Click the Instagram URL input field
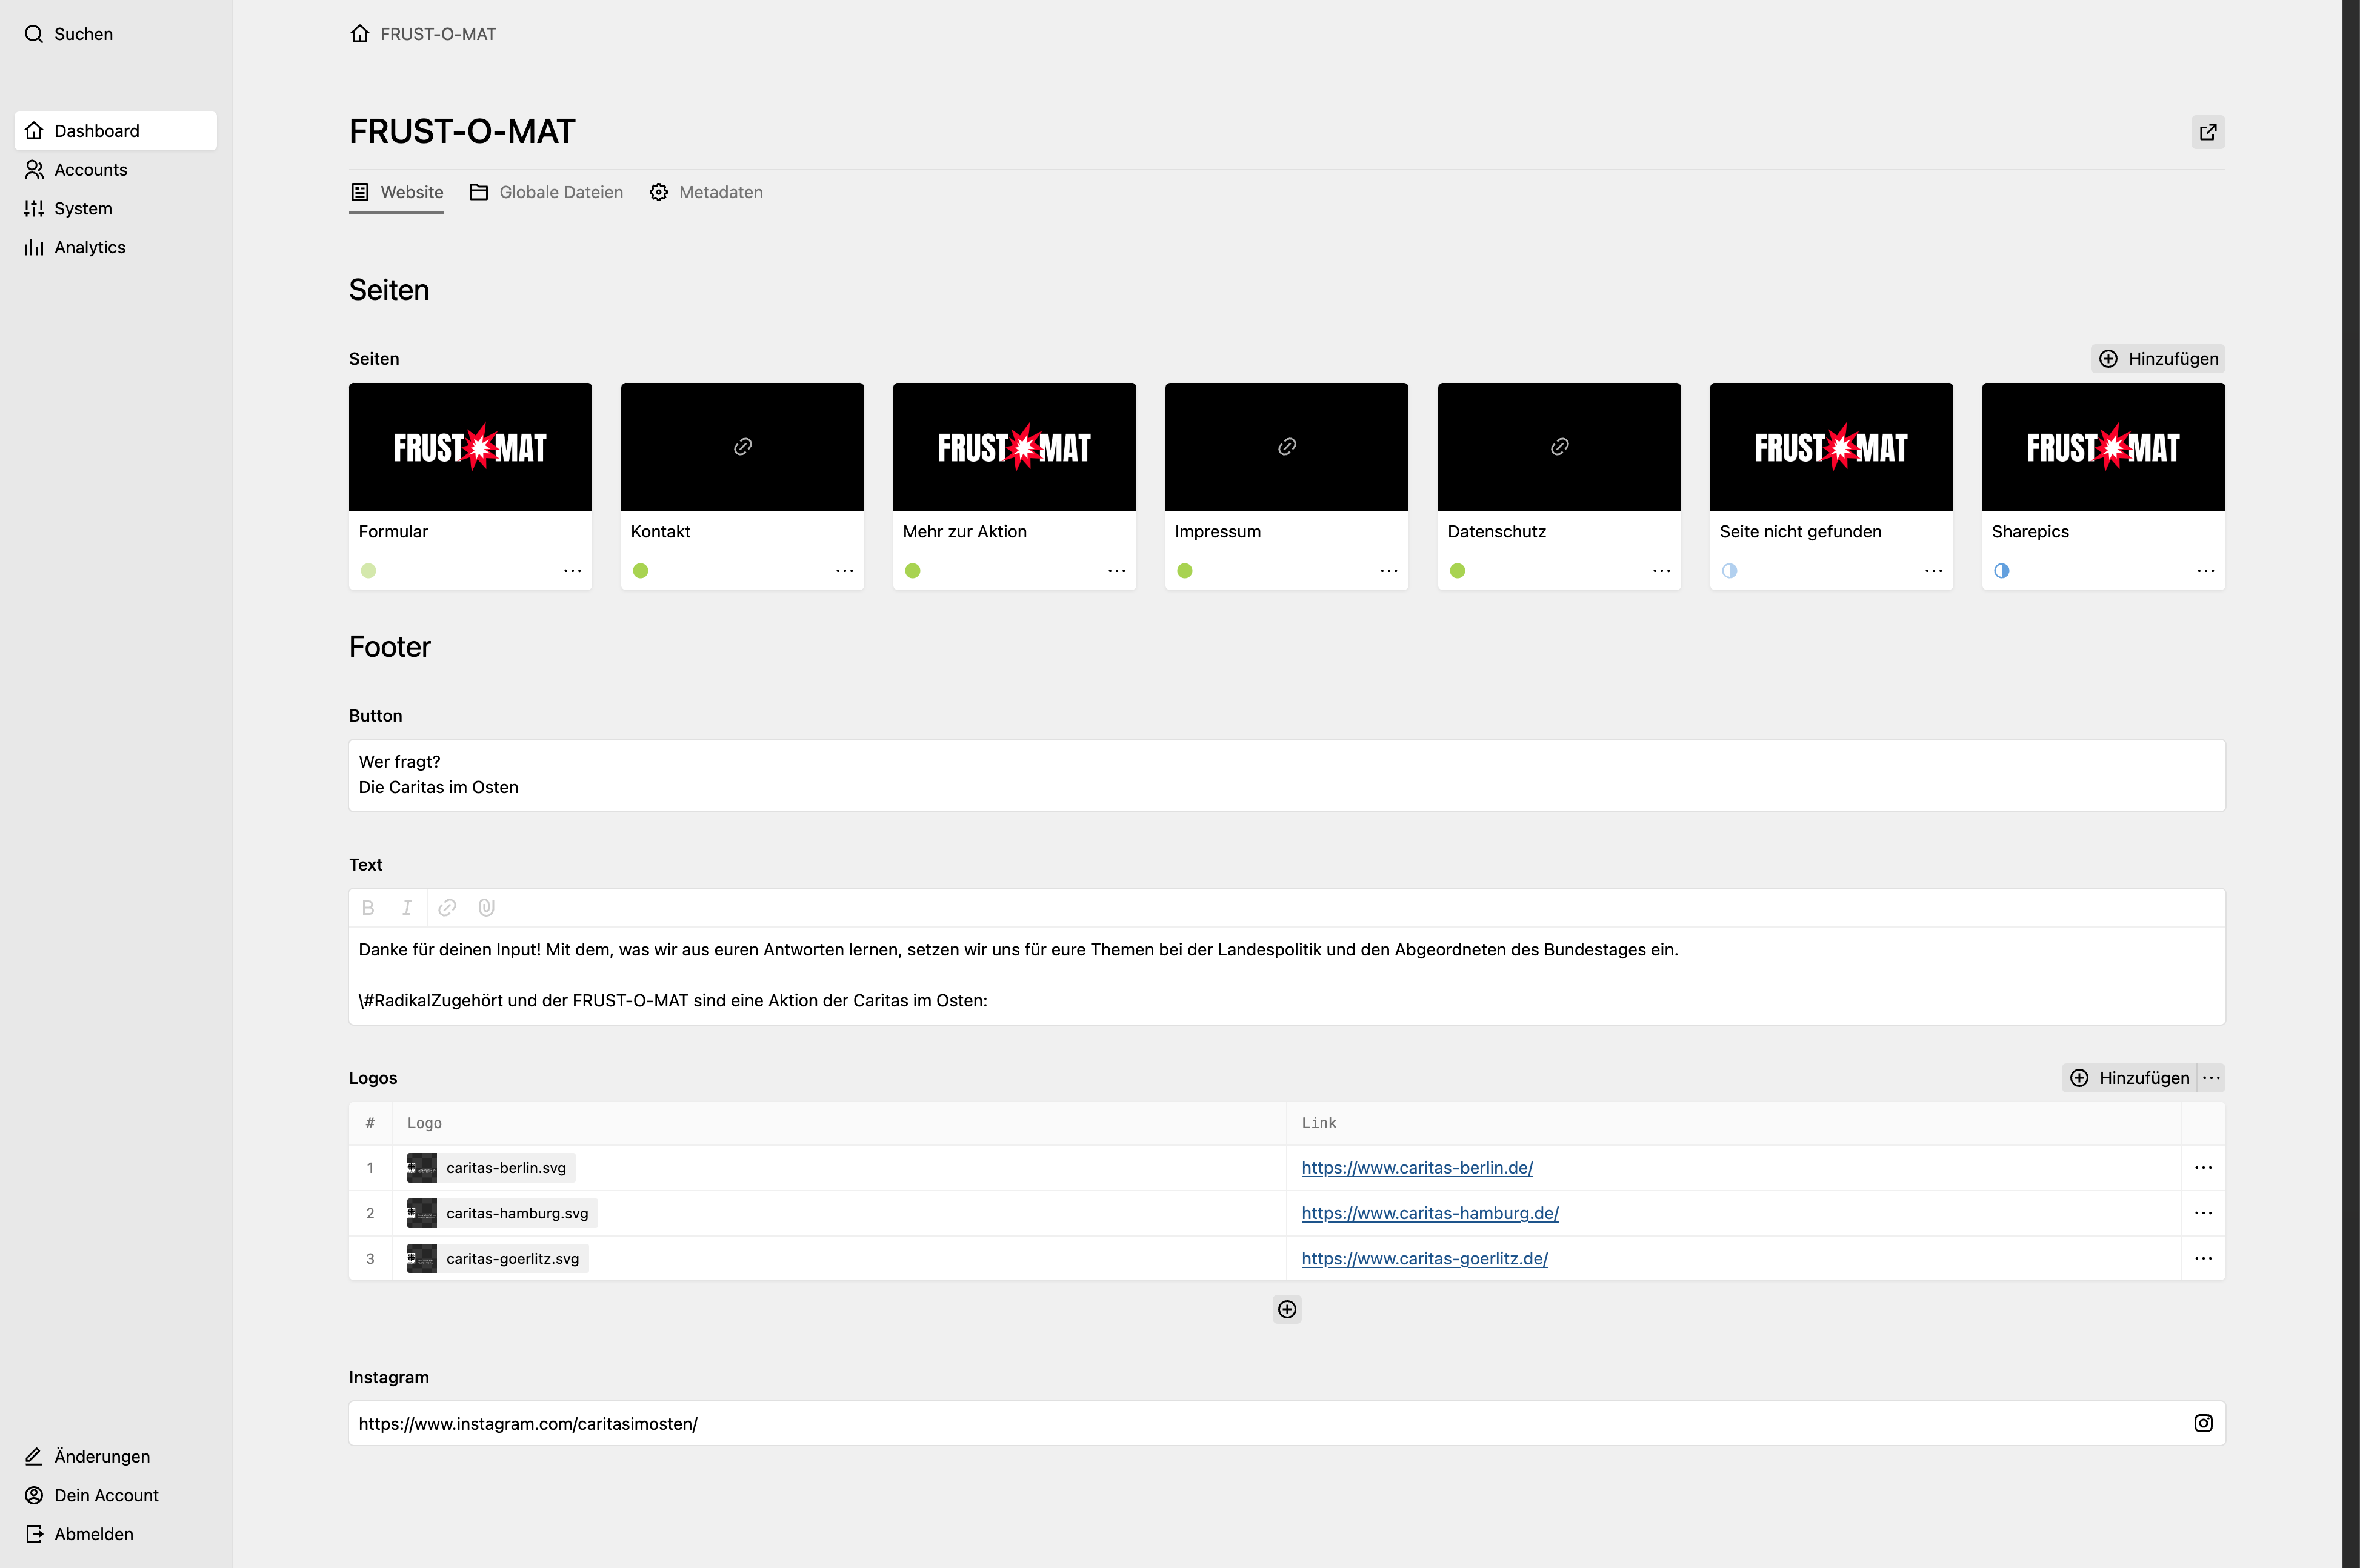 [x=1287, y=1423]
